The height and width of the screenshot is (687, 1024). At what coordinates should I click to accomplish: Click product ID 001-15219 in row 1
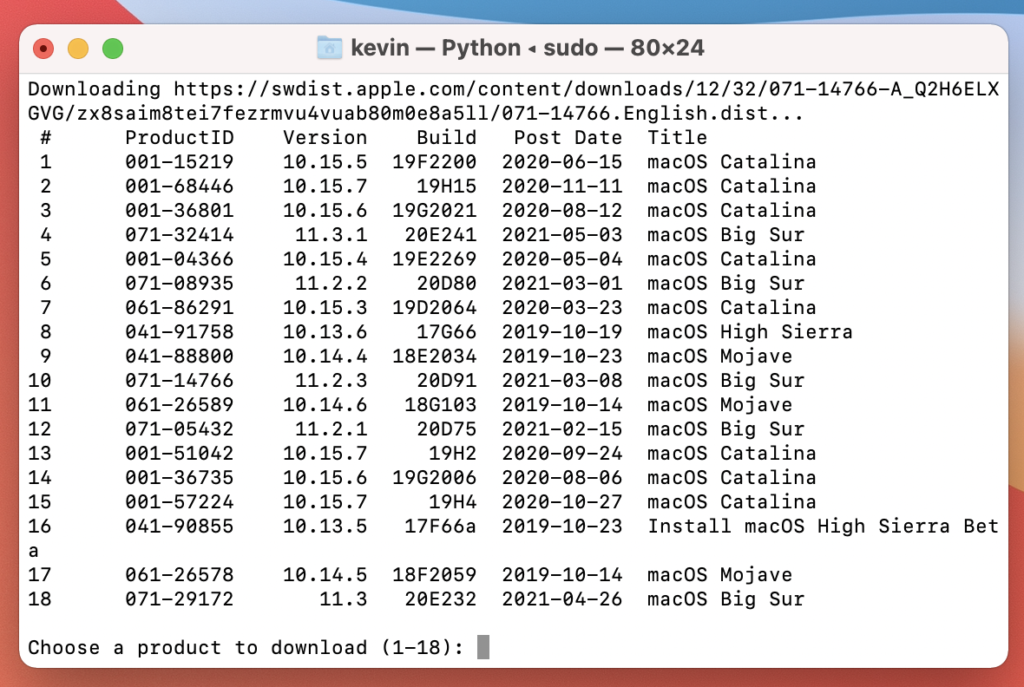click(179, 162)
